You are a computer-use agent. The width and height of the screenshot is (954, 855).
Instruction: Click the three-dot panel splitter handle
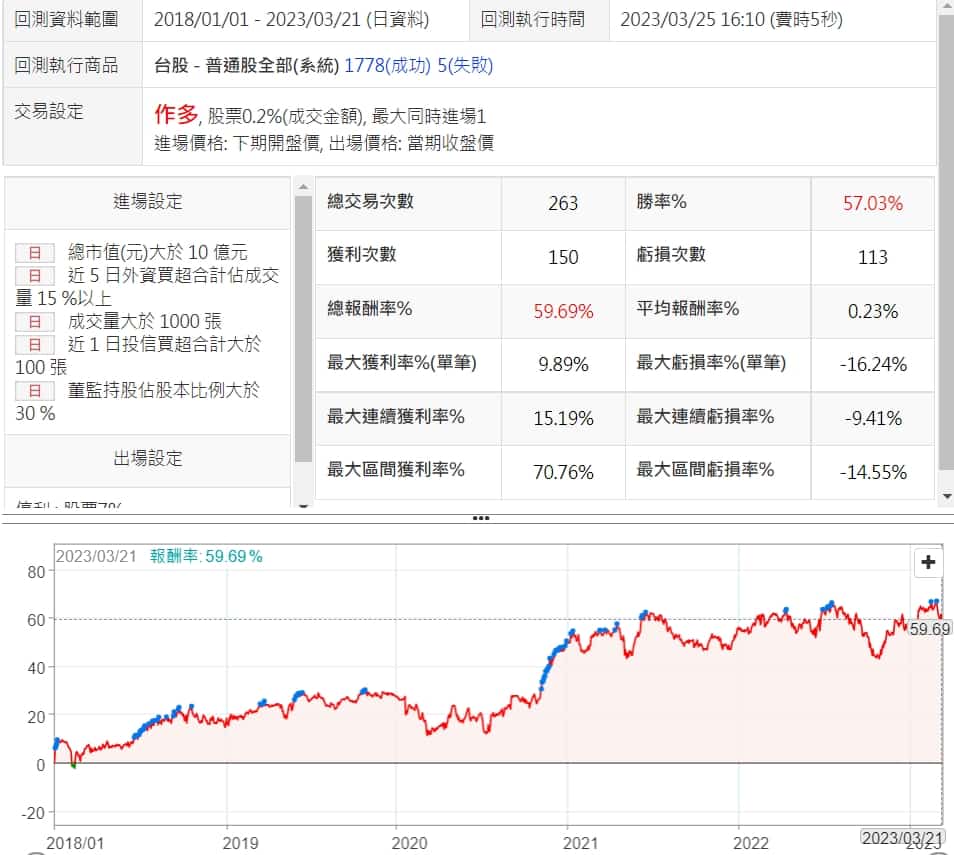480,518
